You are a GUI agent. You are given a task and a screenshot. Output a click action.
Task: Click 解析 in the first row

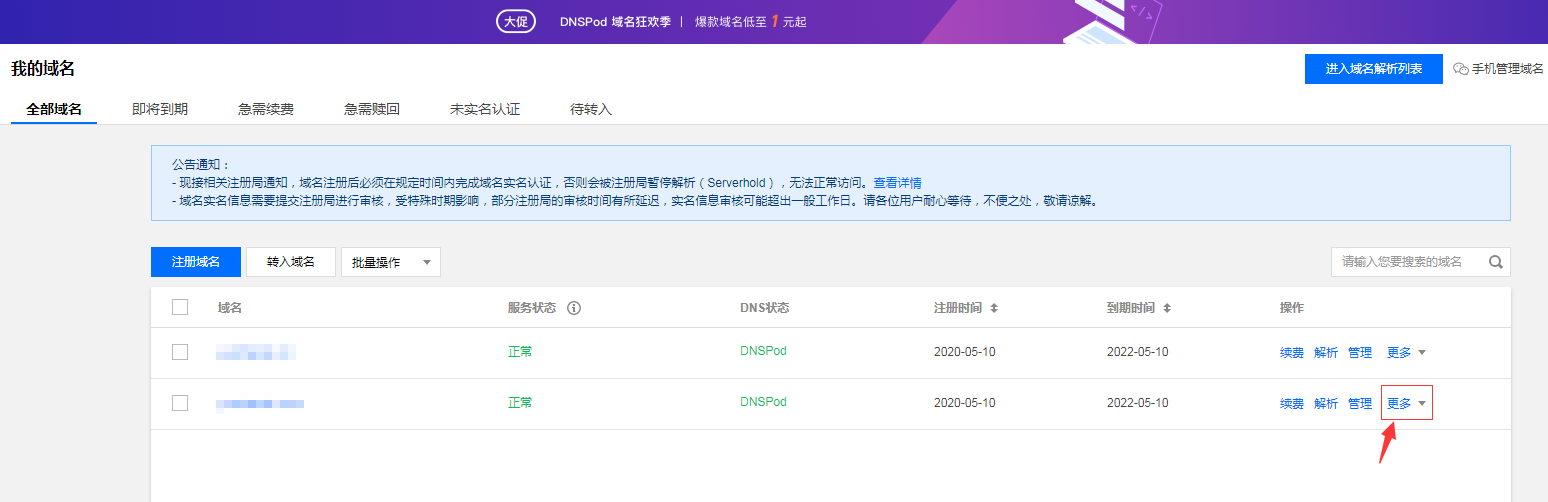coord(1326,353)
